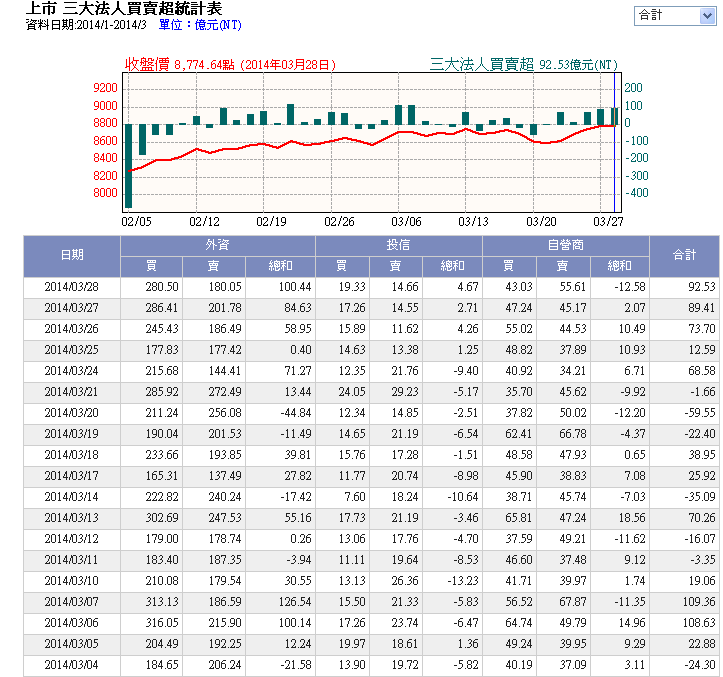Select the 2014/03/18 date cell
Viewport: 723px width, 677px height.
pos(71,455)
